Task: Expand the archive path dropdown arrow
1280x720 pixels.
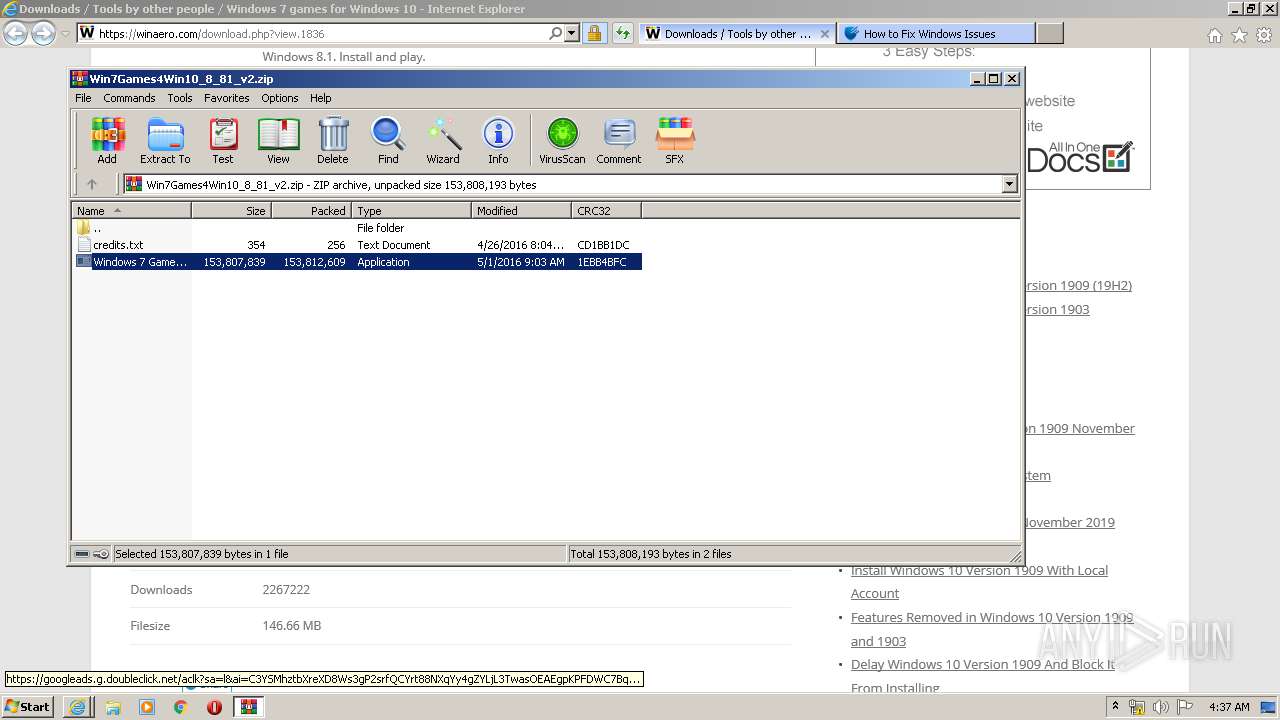Action: pos(1009,184)
